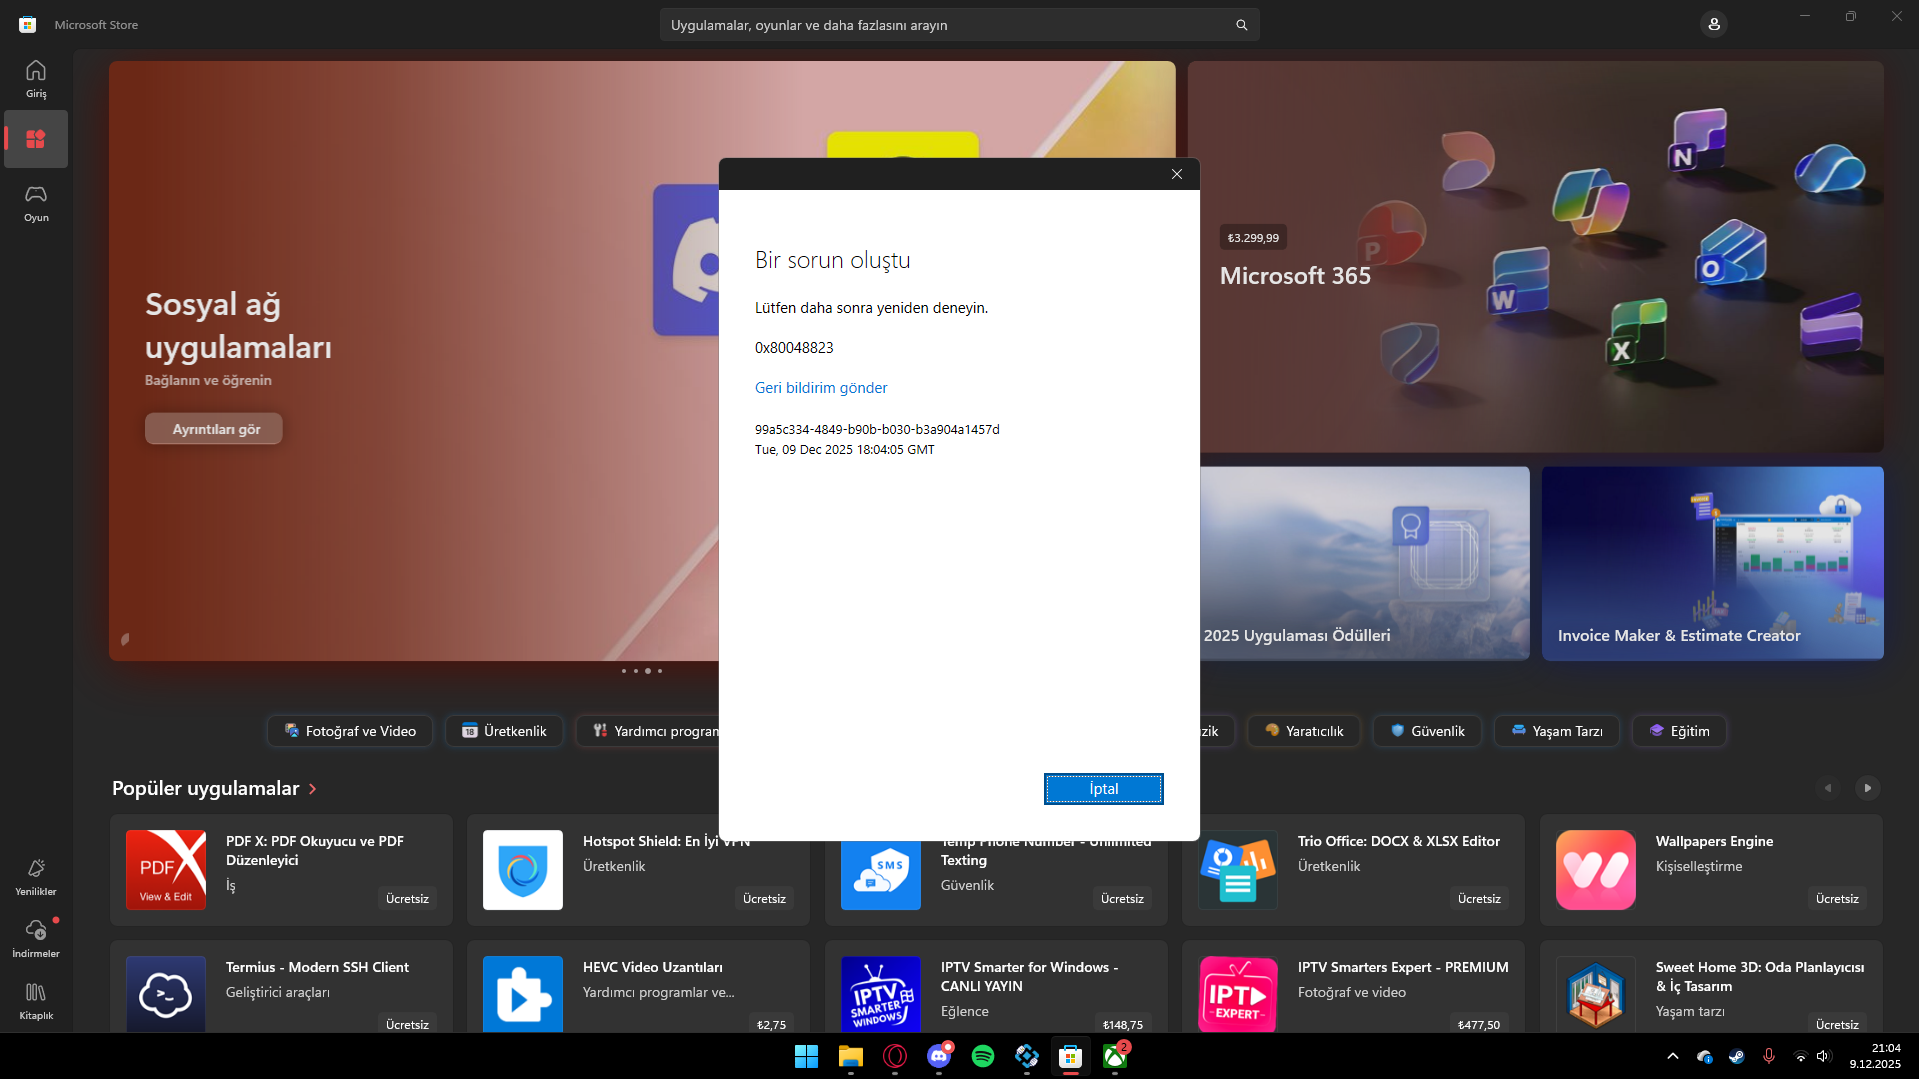Select the Yaşam Tarzı category
This screenshot has width=1919, height=1079.
point(1556,731)
